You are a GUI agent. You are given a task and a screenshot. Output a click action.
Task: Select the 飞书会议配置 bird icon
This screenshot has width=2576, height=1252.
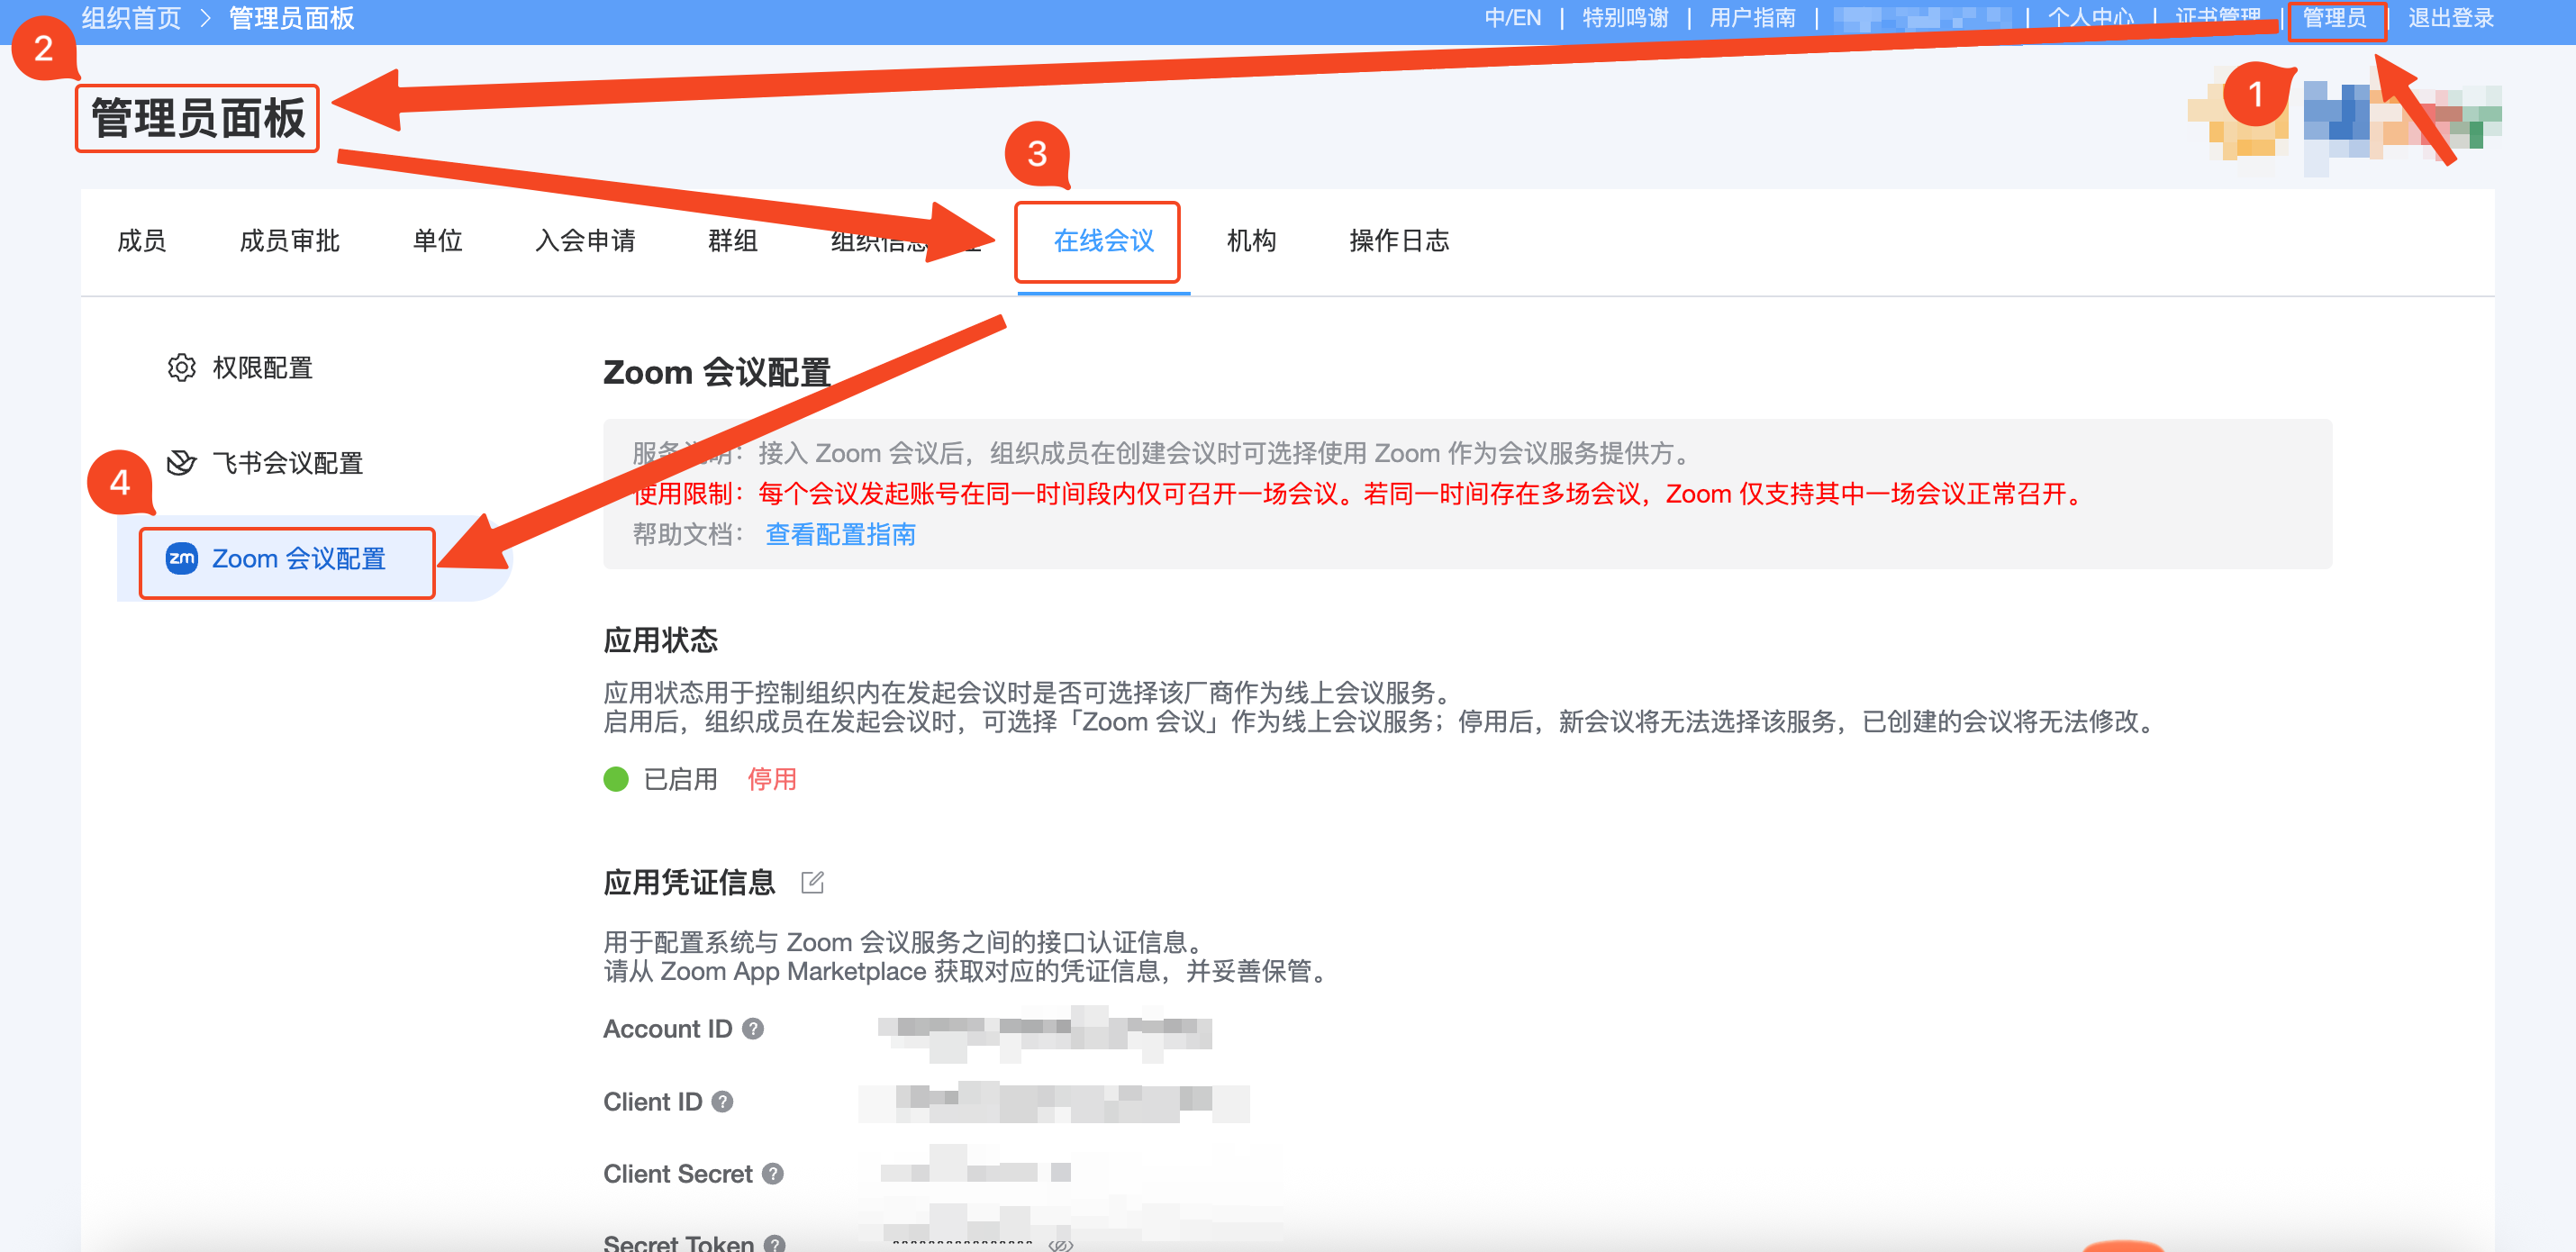[181, 462]
